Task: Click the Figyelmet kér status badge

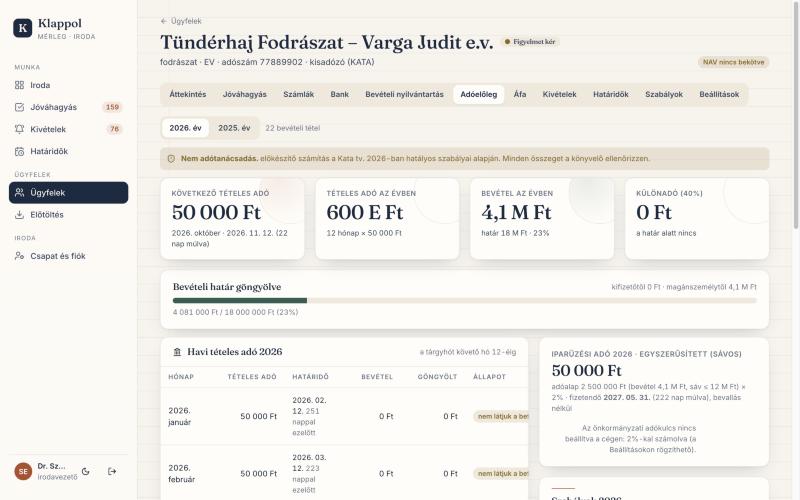Action: click(x=530, y=42)
